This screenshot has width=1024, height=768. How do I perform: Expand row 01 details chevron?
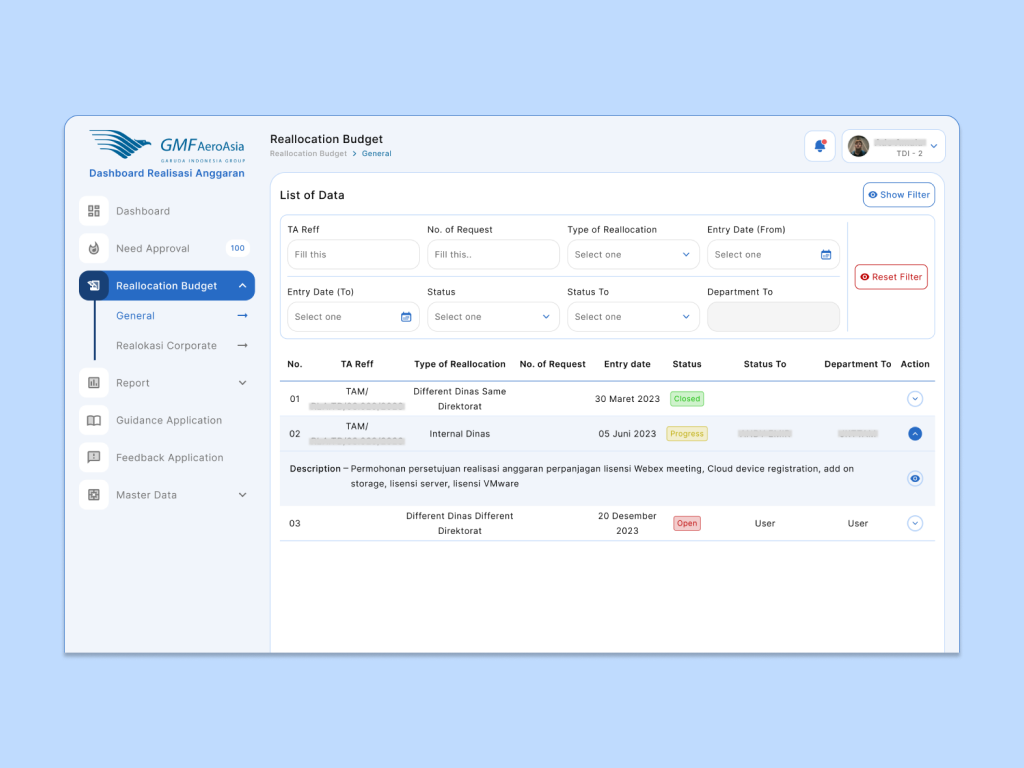click(914, 399)
